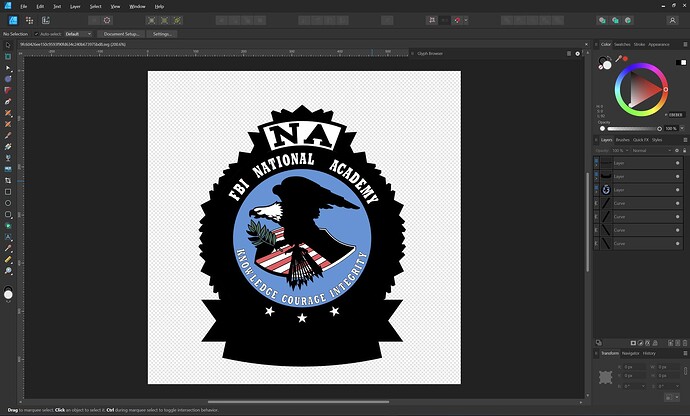Click the Document Setup button

point(121,34)
